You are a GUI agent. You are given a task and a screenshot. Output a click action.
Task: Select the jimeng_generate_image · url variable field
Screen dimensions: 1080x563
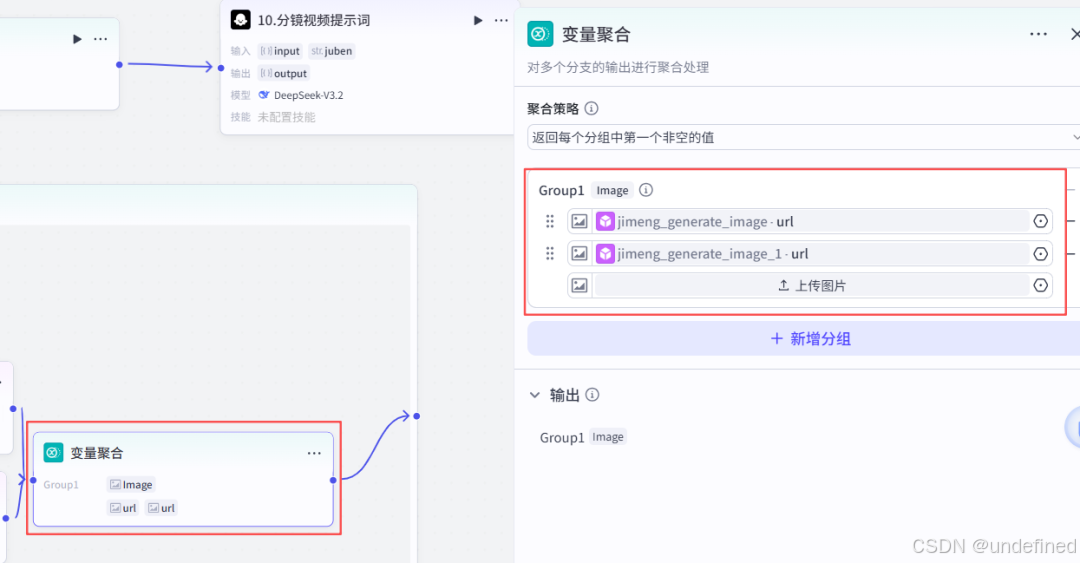pos(811,221)
